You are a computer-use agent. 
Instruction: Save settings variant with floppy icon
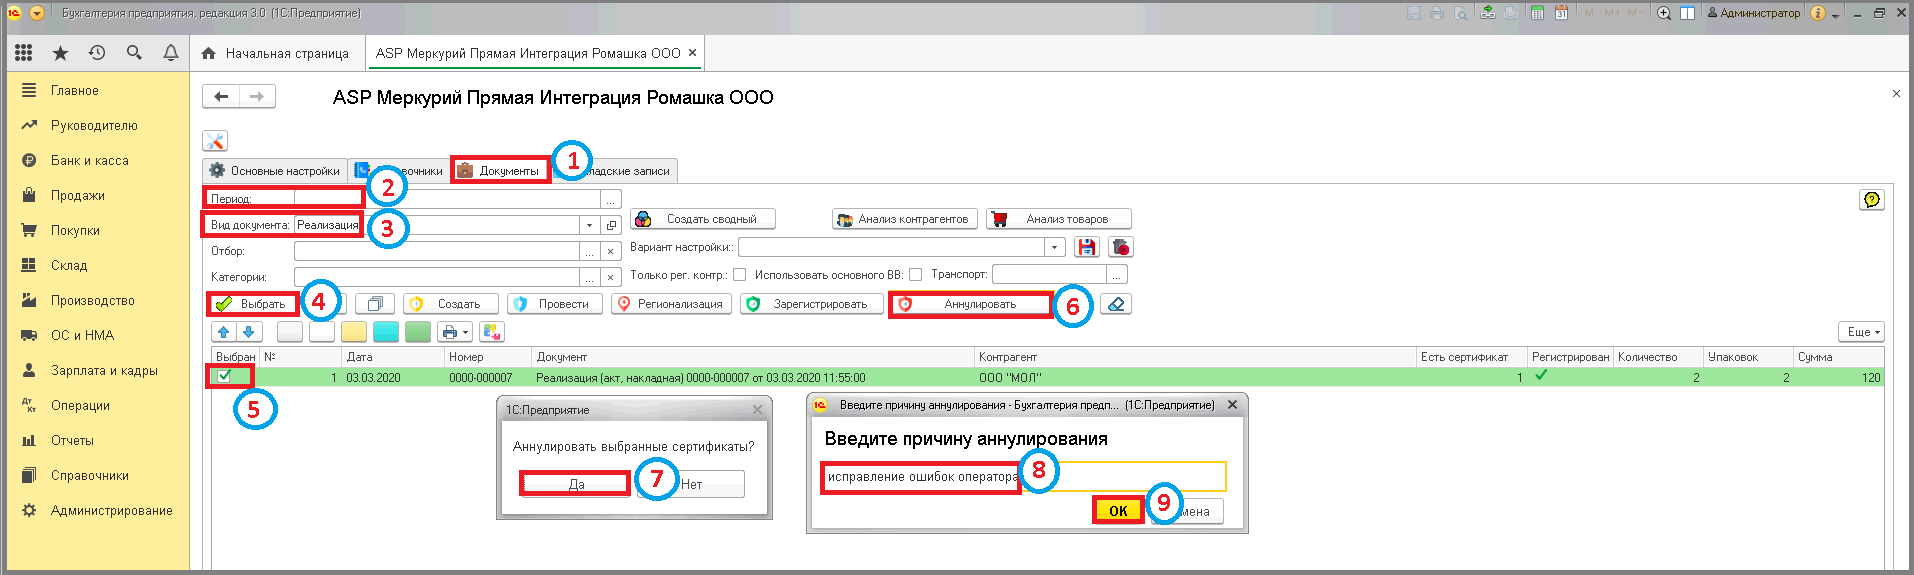point(1087,247)
